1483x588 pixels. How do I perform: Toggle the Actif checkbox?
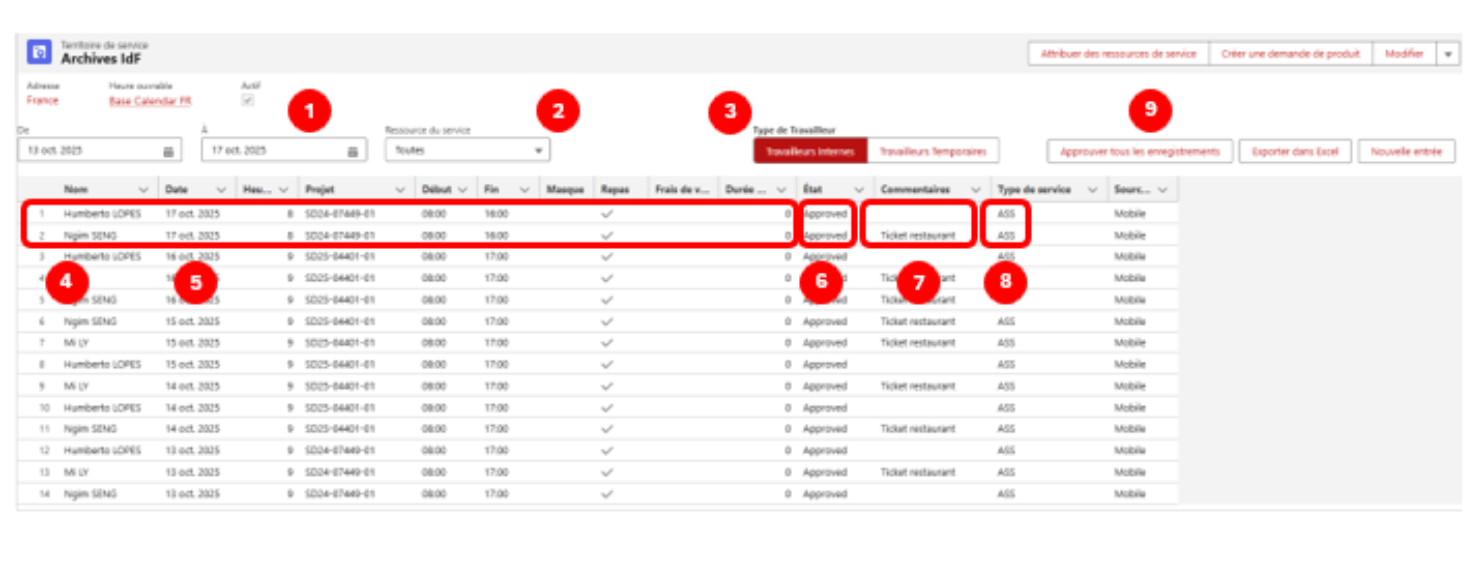point(247,100)
